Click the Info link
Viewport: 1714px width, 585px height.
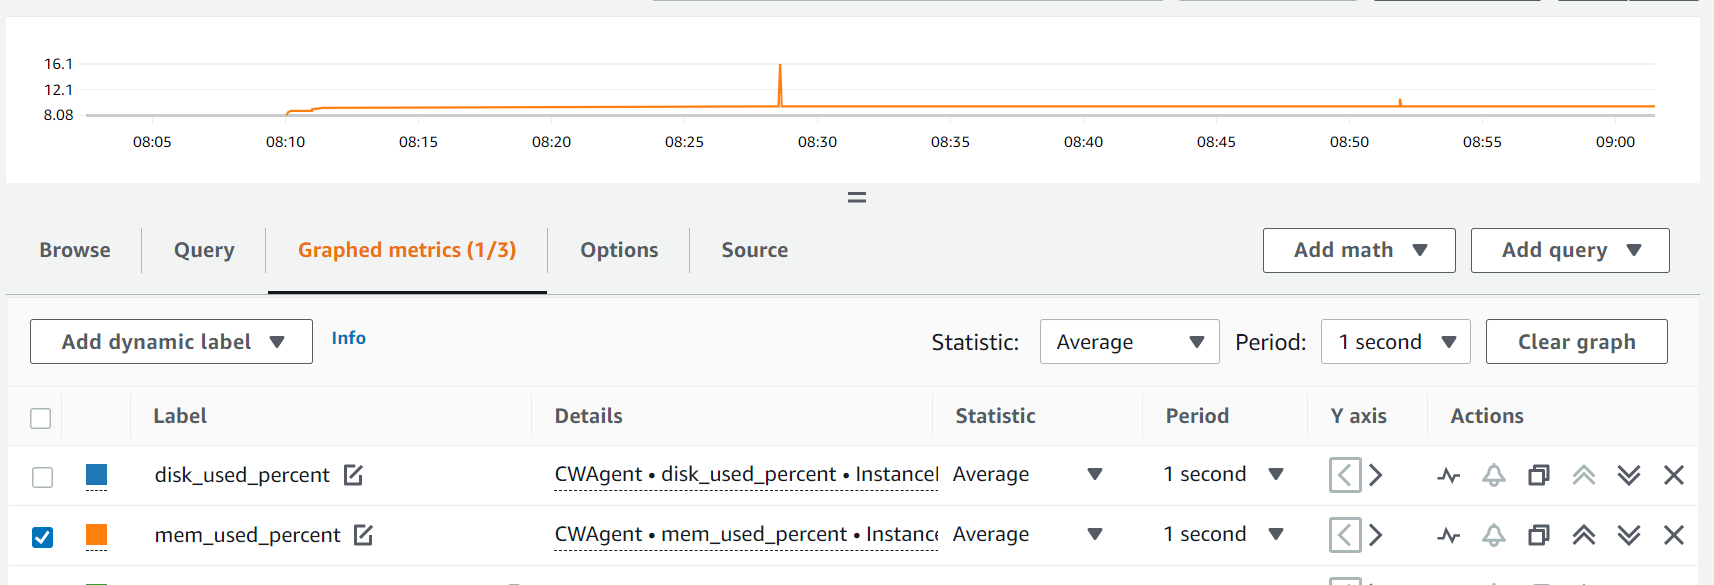pyautogui.click(x=348, y=338)
